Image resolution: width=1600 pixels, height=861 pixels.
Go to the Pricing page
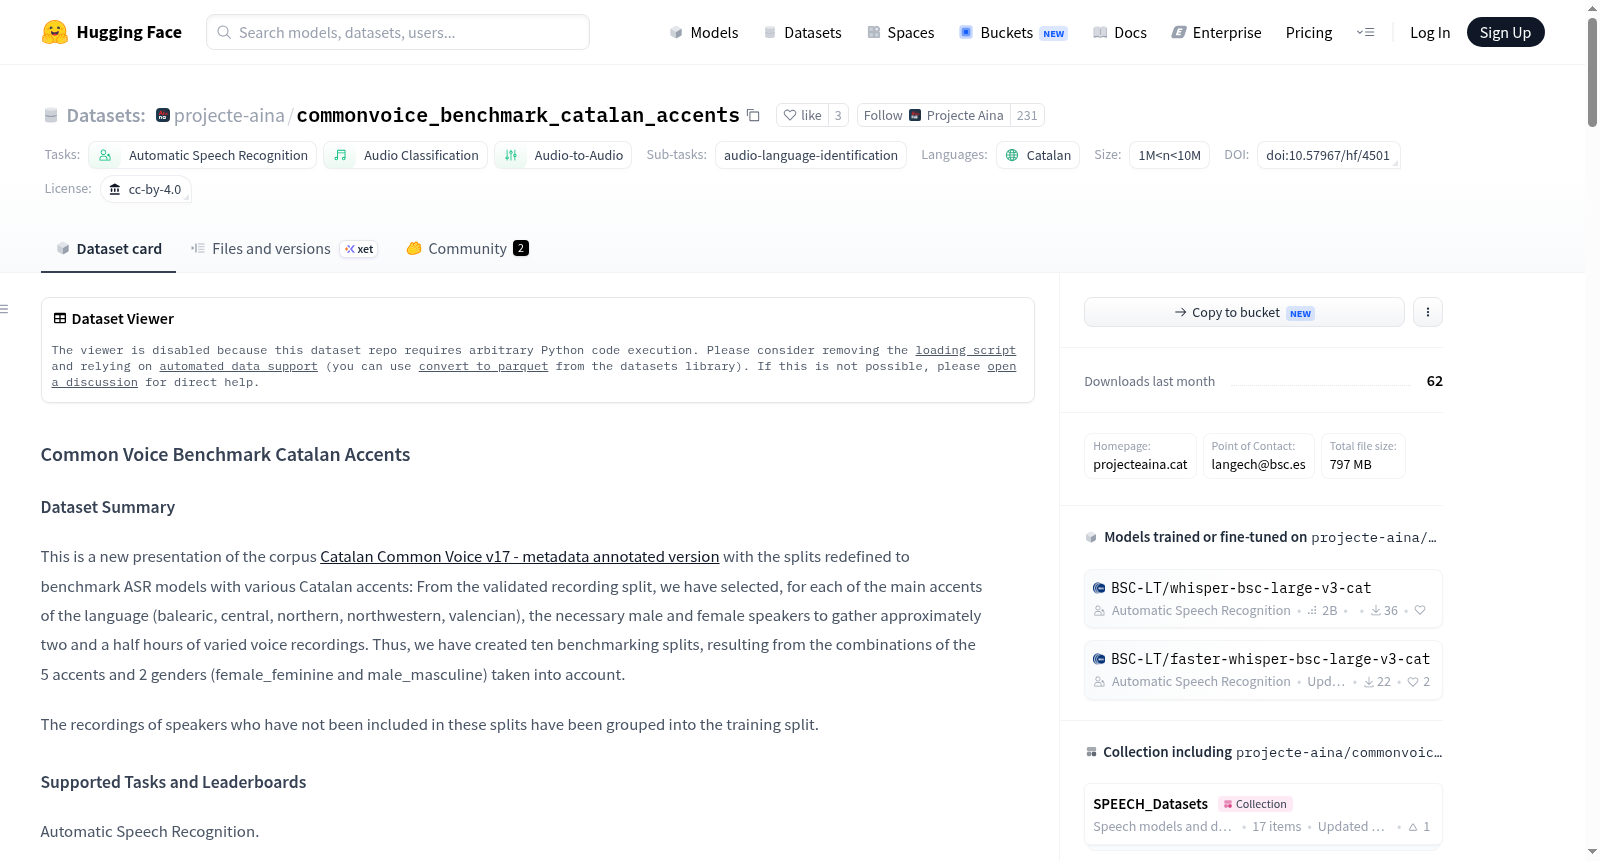point(1309,33)
